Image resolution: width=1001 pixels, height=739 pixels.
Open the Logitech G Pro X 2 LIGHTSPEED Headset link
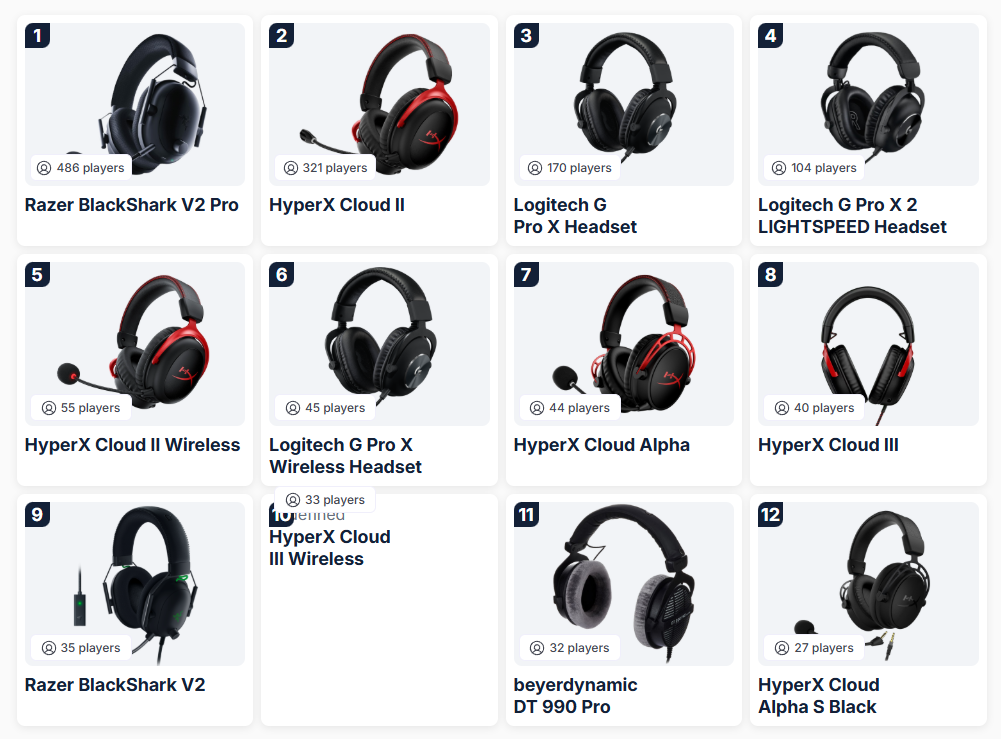[x=852, y=216]
